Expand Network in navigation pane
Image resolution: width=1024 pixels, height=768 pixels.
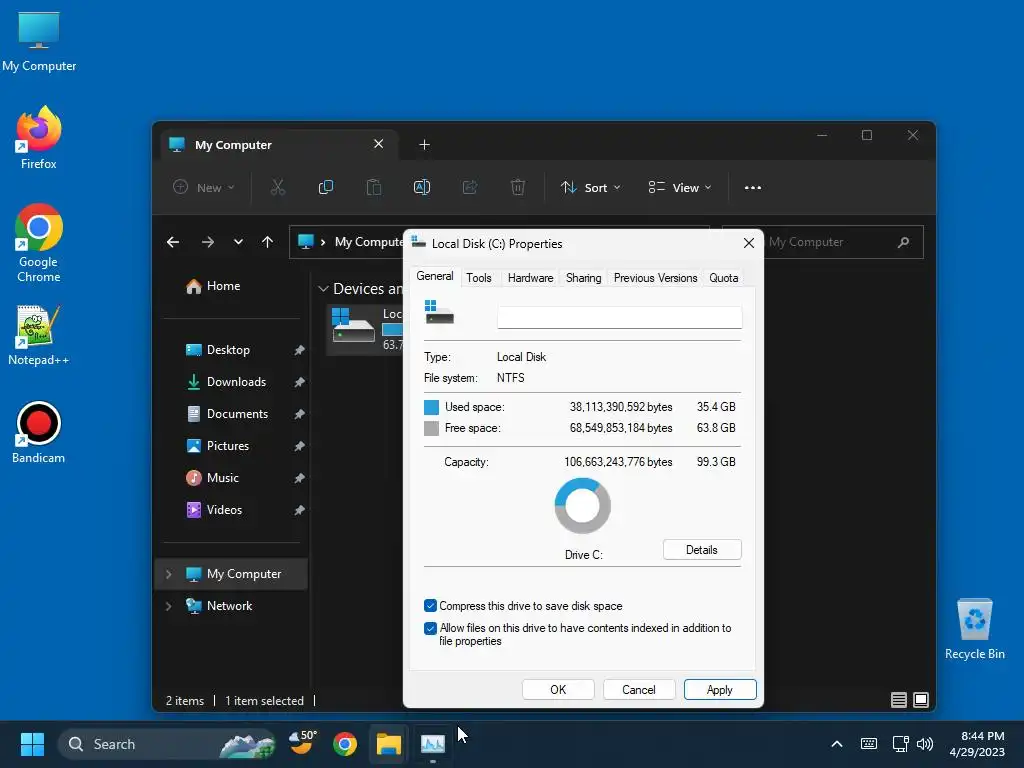(168, 606)
